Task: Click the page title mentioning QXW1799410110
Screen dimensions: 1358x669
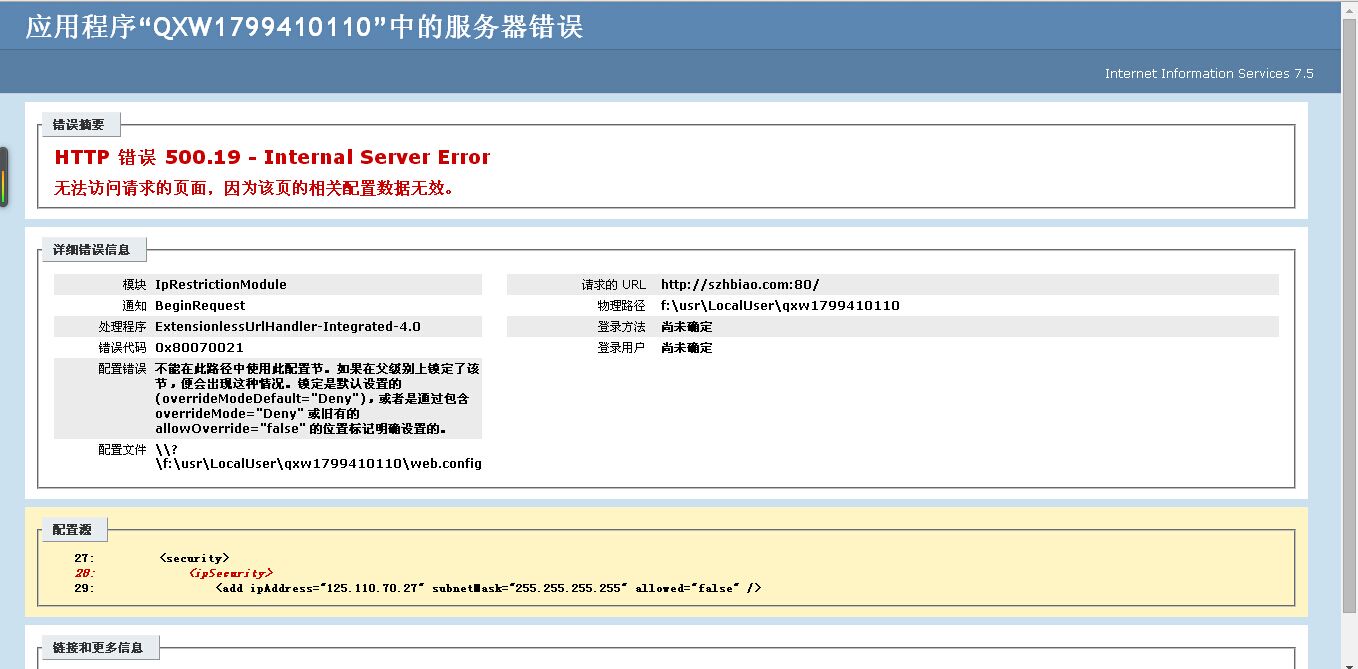Action: 304,27
